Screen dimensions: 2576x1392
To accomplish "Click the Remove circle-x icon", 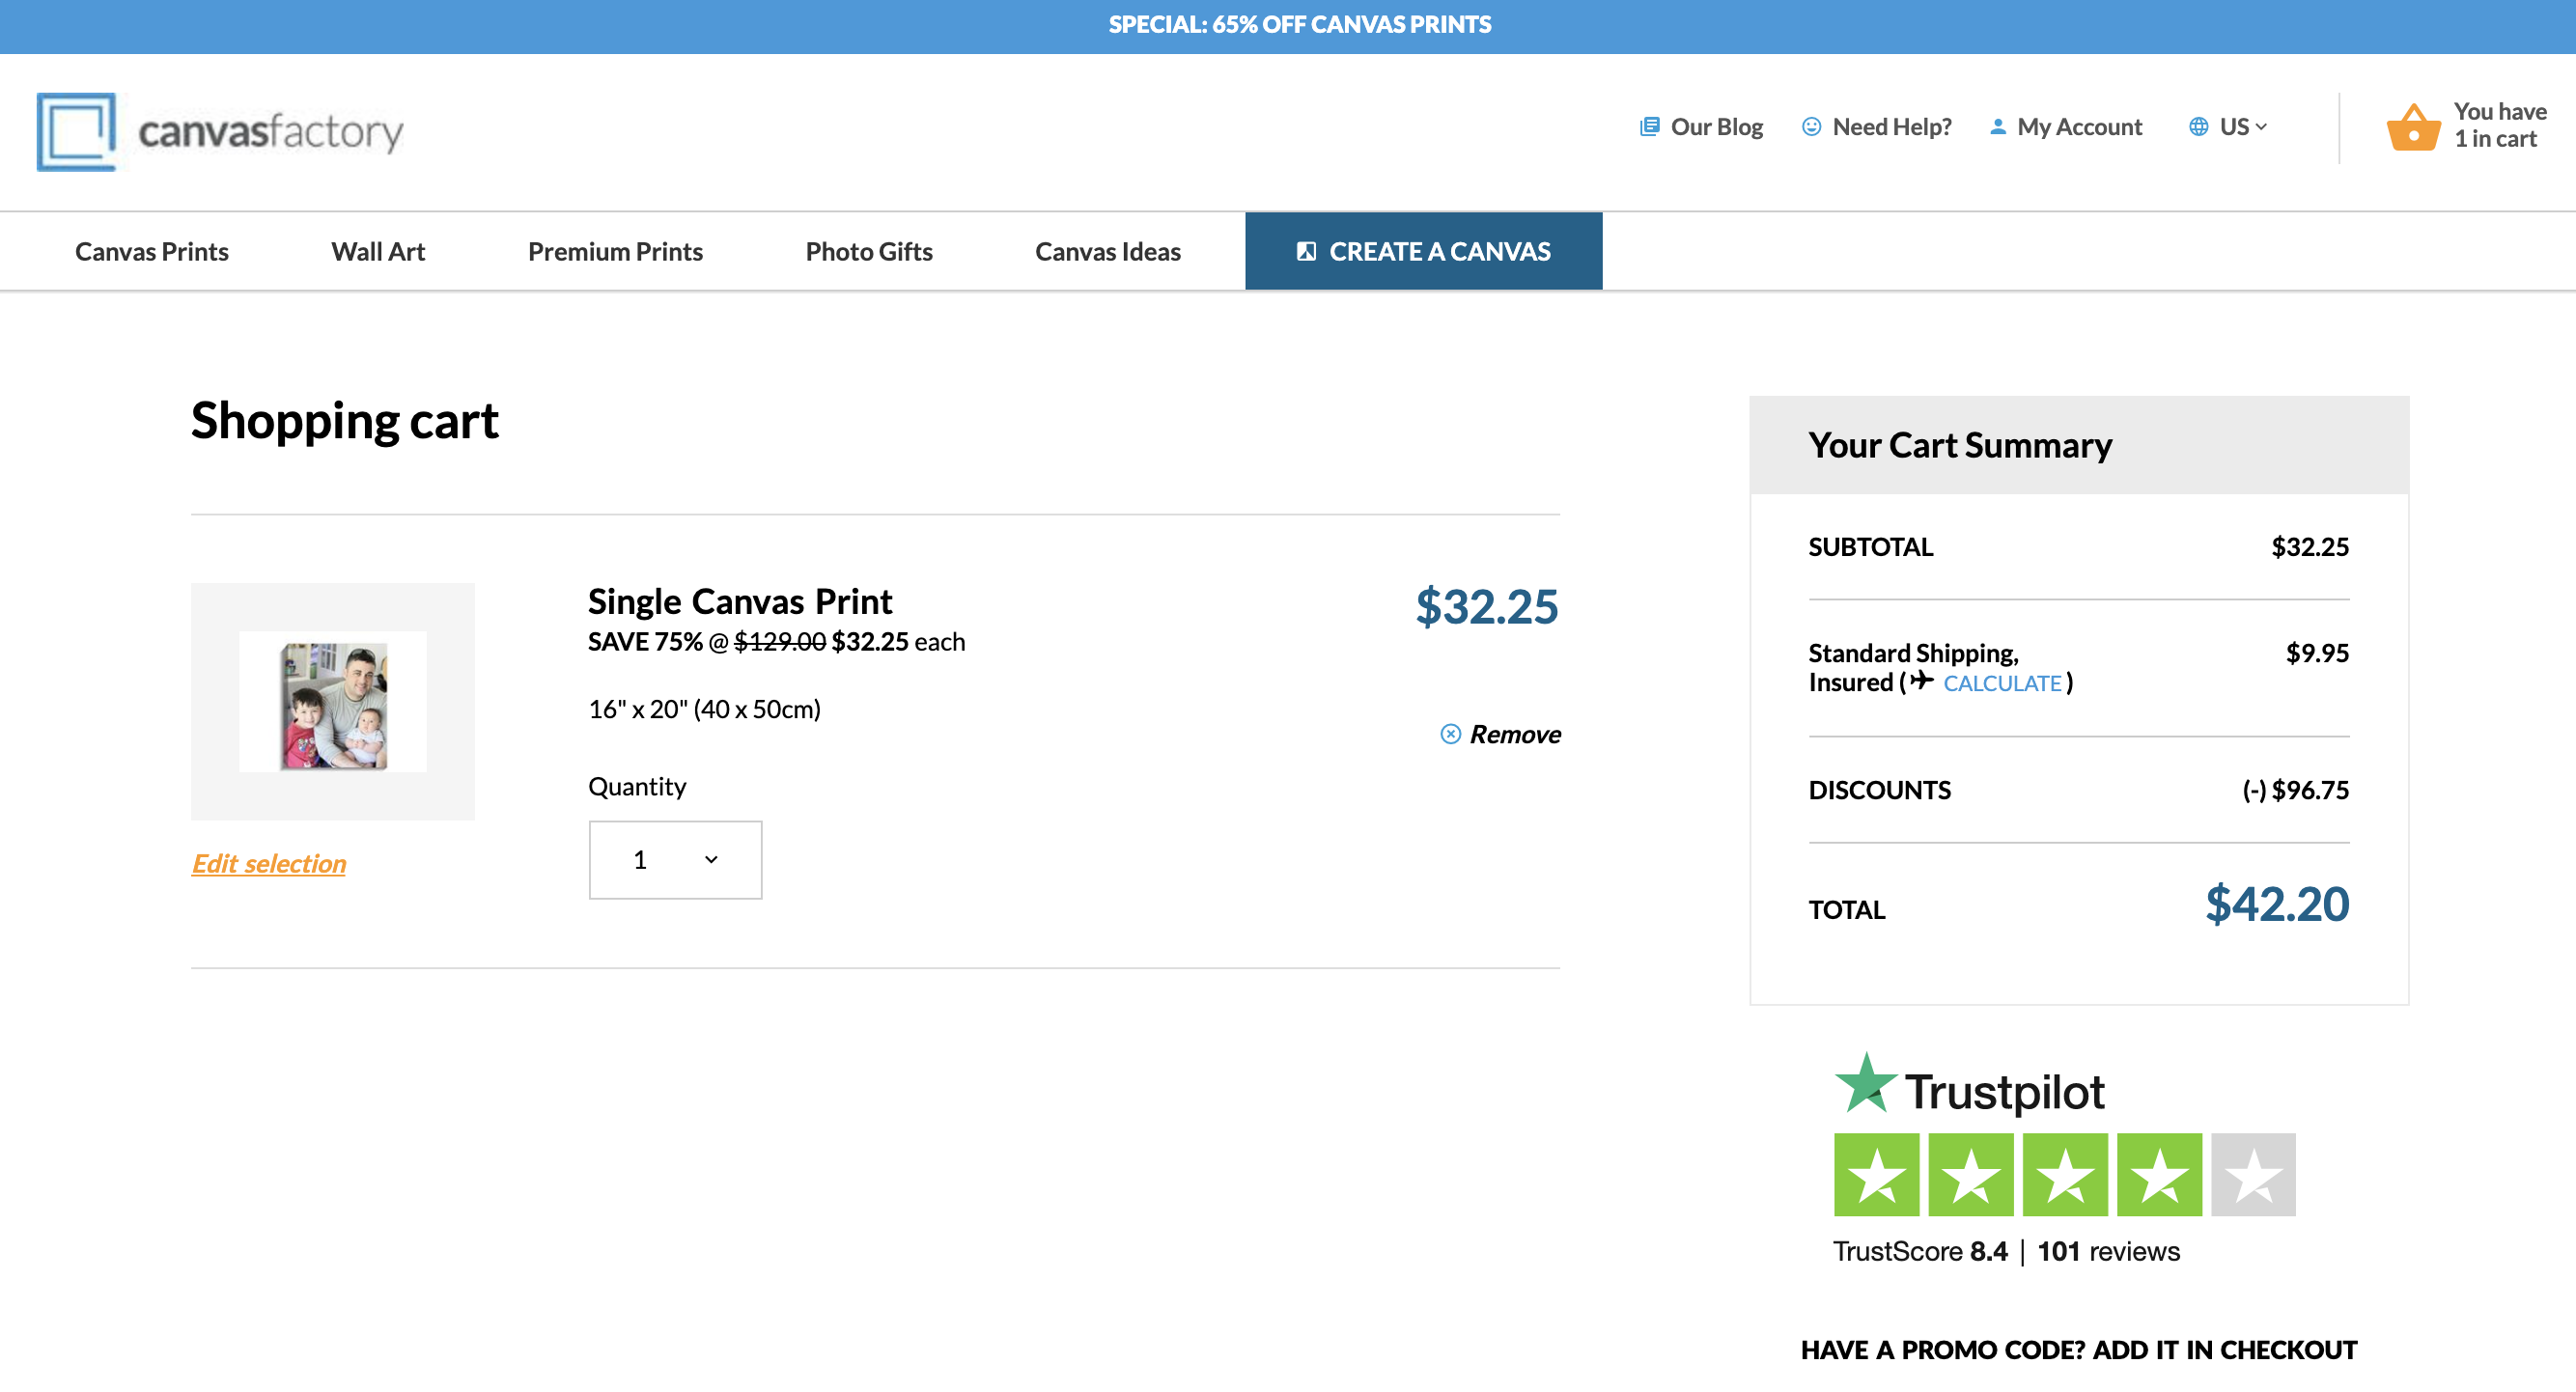I will click(1452, 732).
